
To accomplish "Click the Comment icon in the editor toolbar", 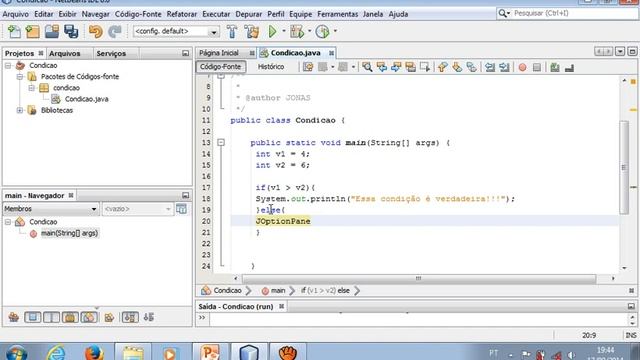I will (x=555, y=67).
